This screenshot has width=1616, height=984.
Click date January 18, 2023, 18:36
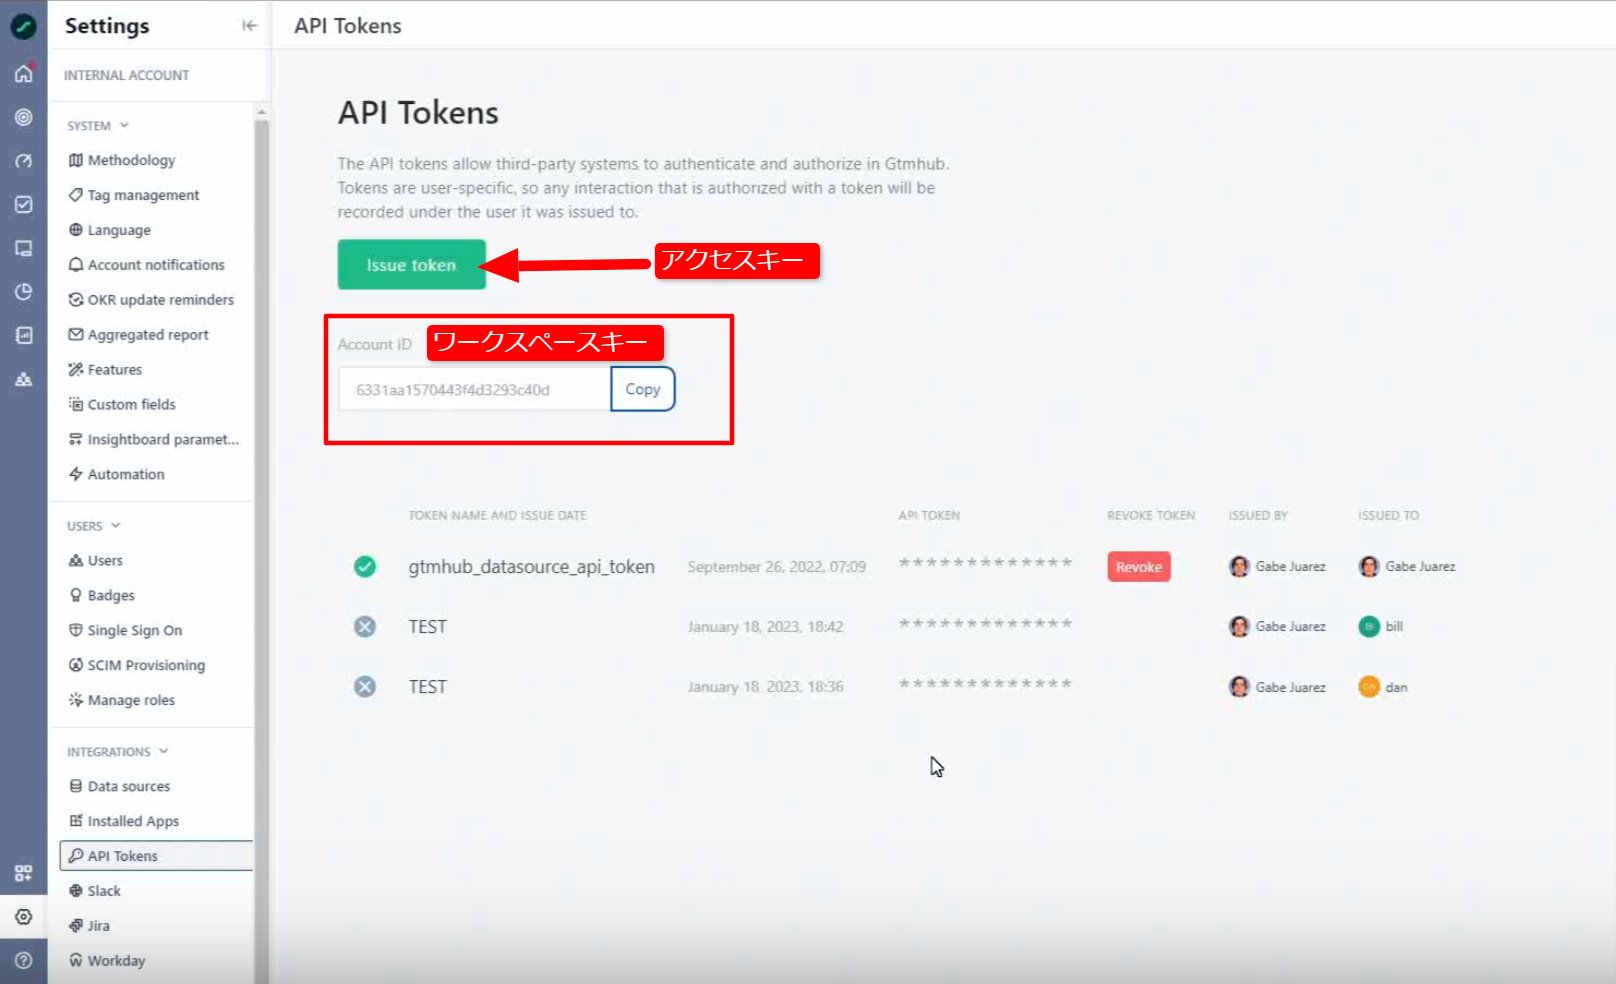[x=766, y=687]
